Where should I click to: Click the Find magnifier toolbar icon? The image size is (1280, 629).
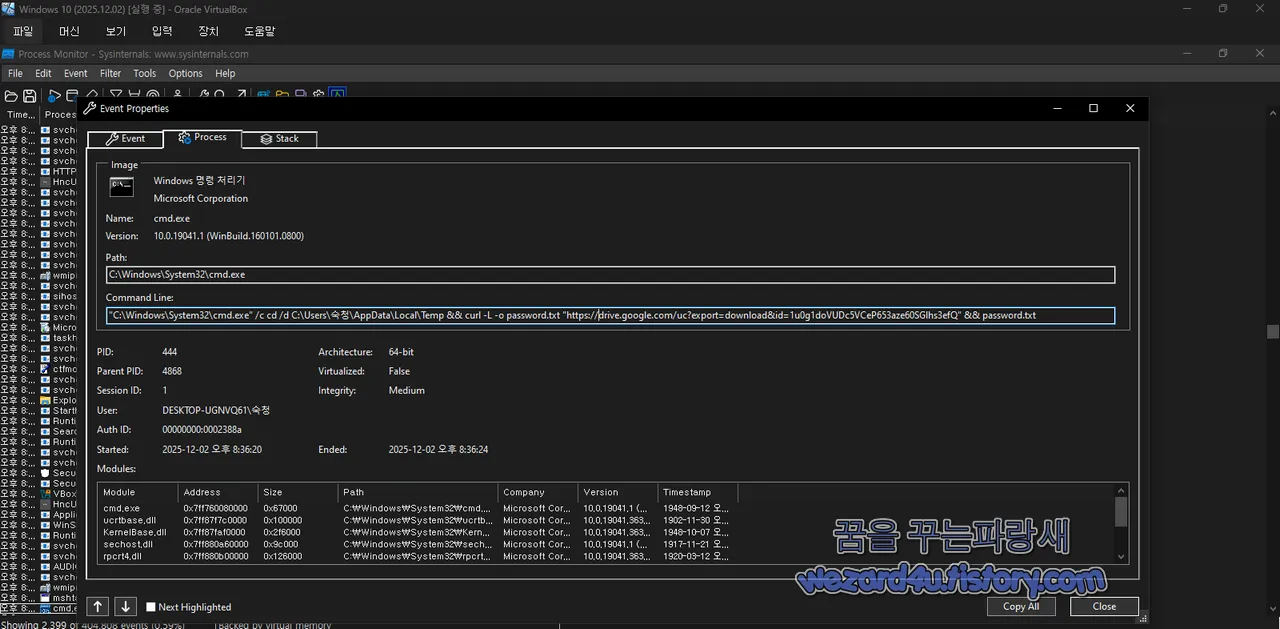point(219,94)
